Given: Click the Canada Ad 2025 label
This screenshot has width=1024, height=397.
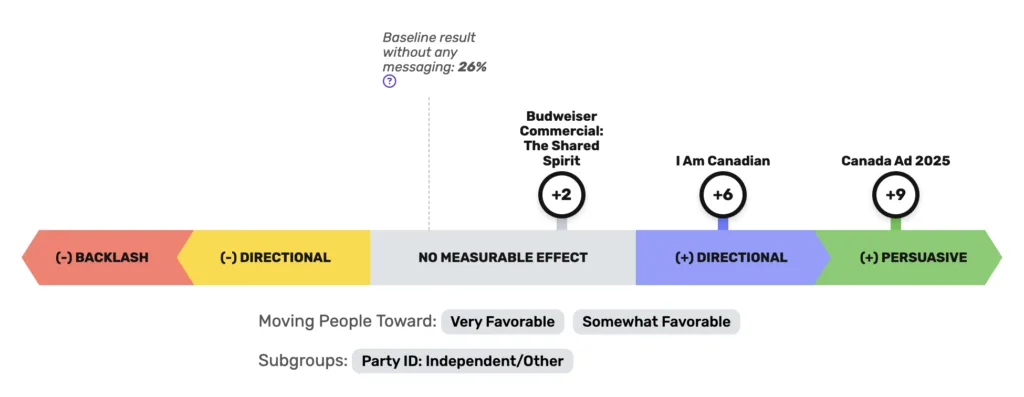Looking at the screenshot, I should pyautogui.click(x=895, y=161).
